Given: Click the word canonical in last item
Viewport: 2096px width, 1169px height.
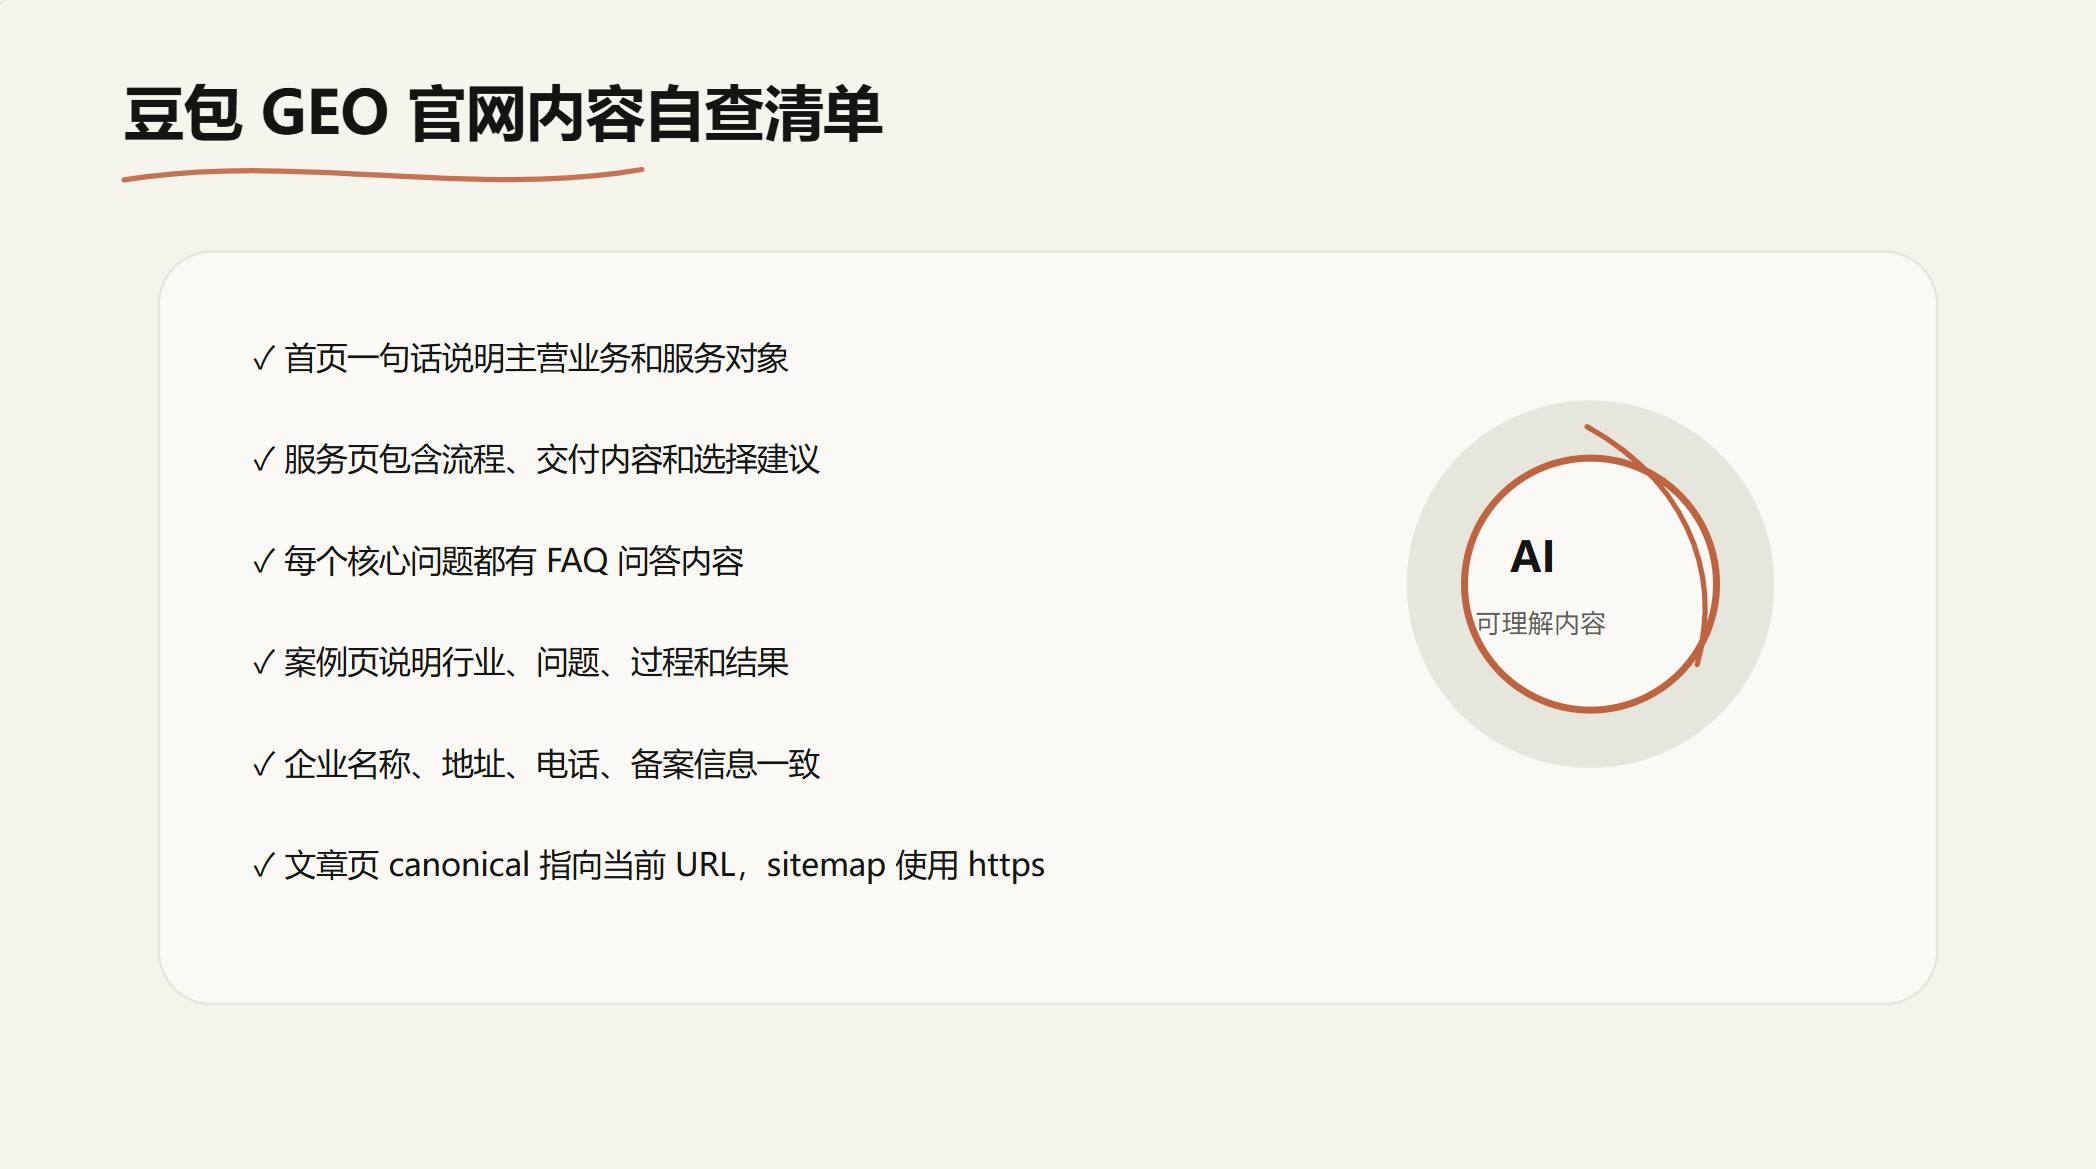Looking at the screenshot, I should click(458, 865).
